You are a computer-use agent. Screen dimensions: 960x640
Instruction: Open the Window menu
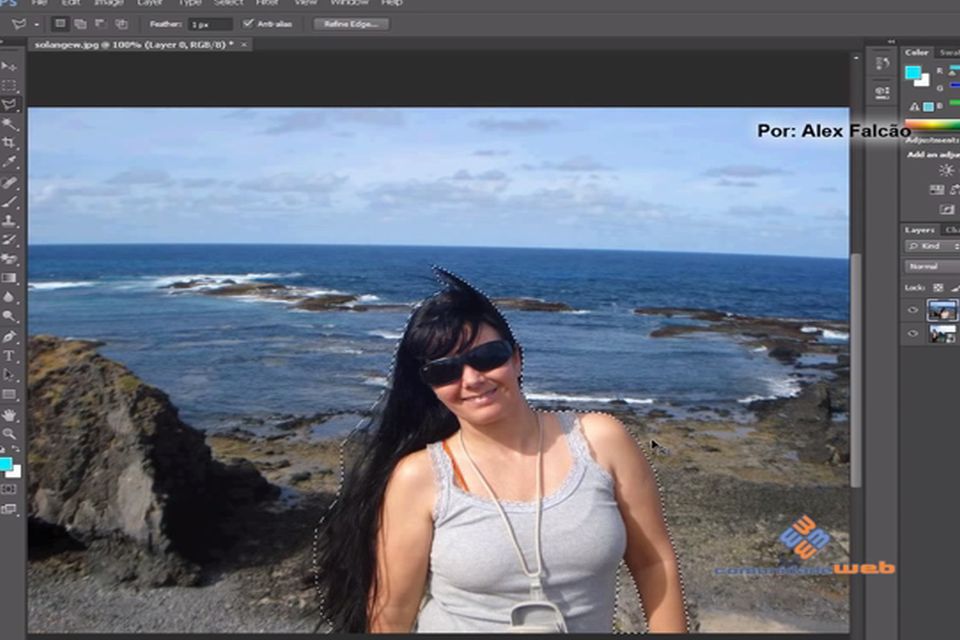[x=348, y=3]
